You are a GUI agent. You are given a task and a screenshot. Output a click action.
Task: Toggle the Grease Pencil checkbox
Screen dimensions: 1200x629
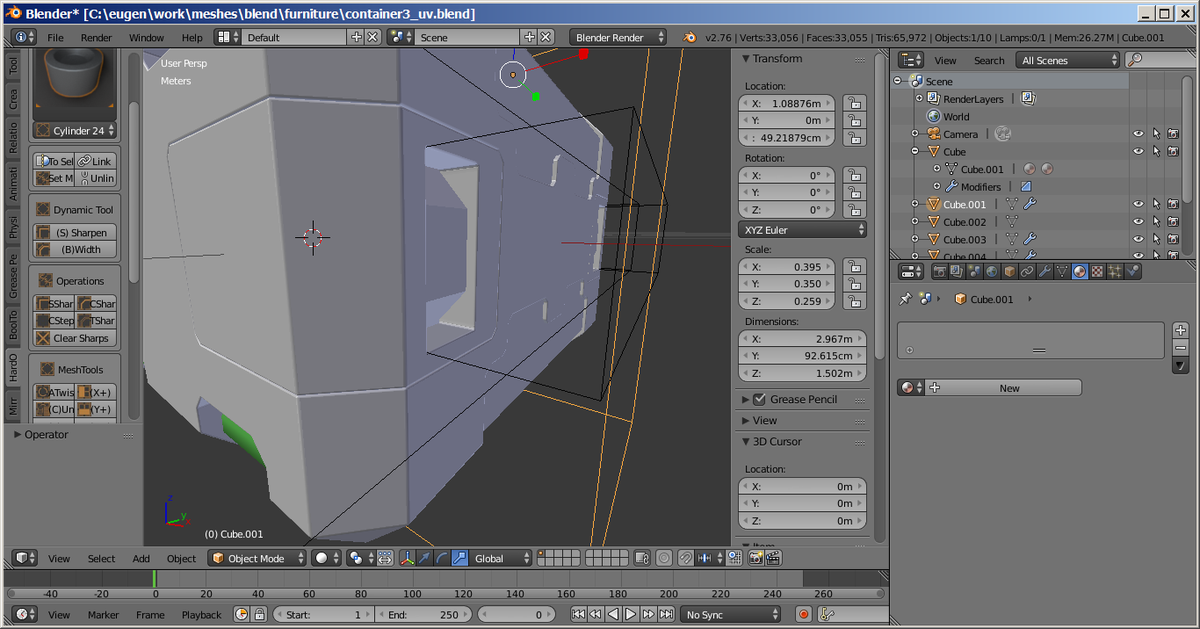click(759, 399)
